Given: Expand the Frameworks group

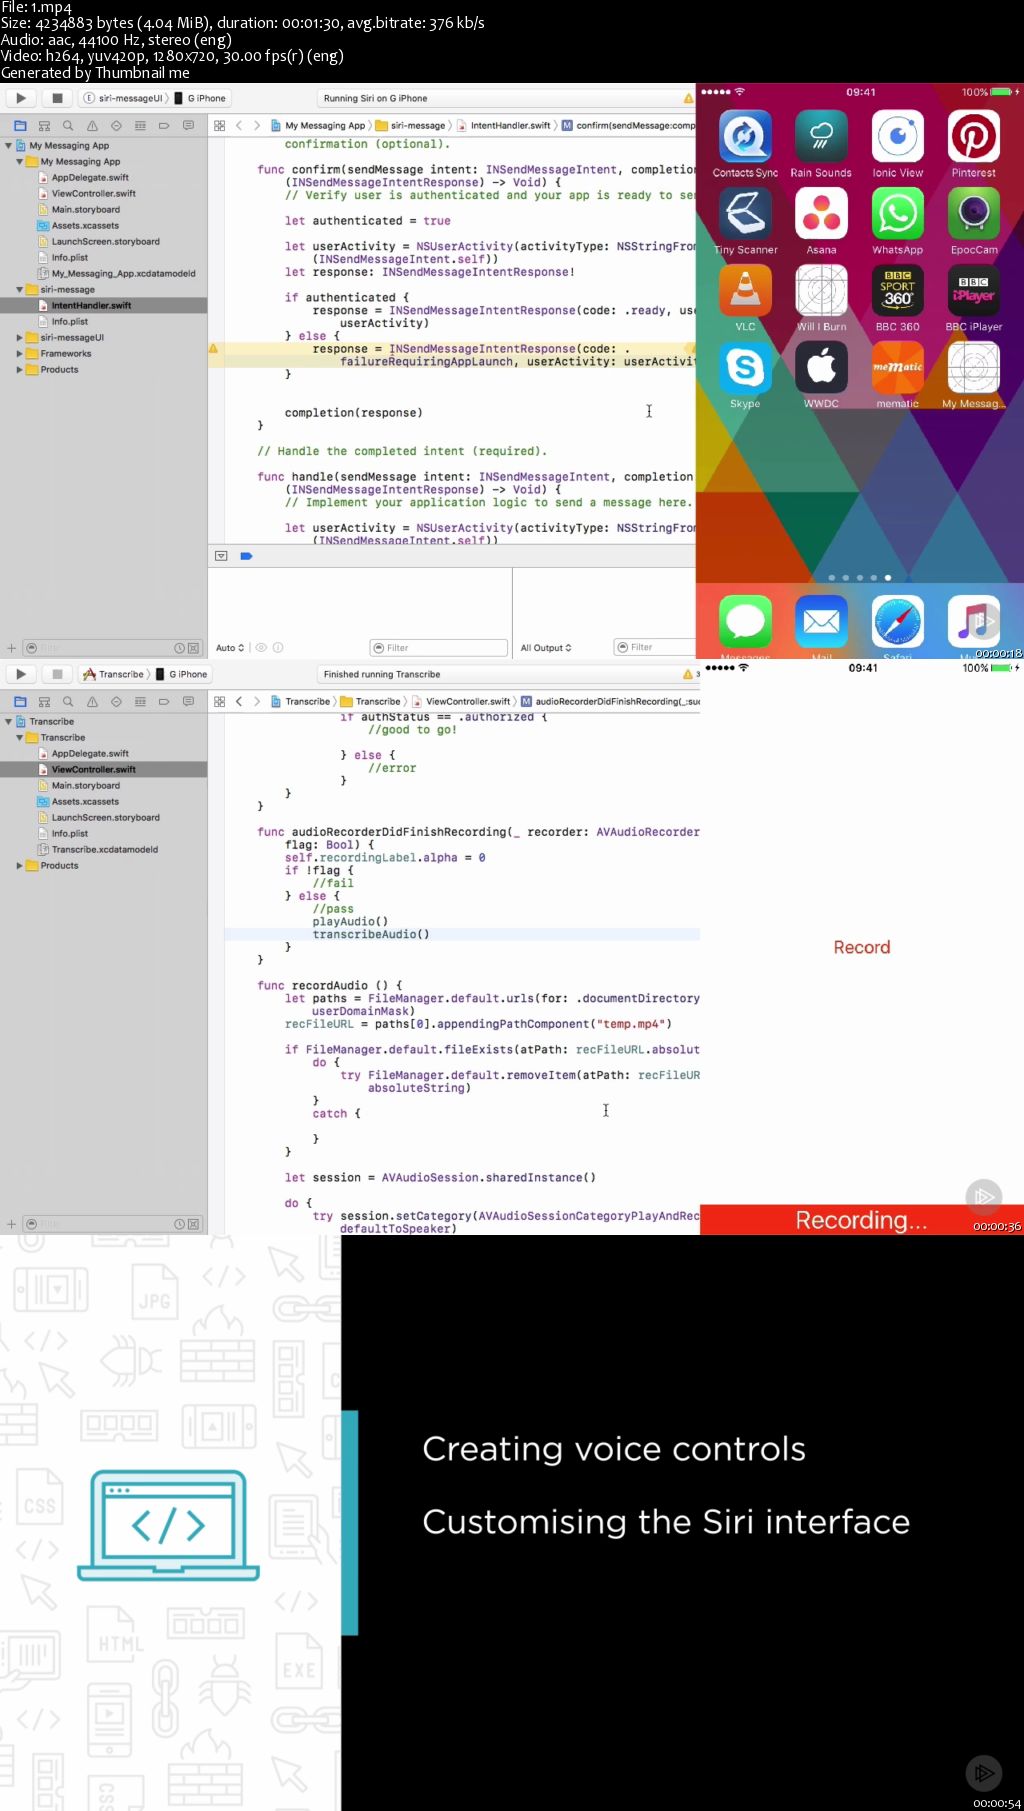Looking at the screenshot, I should [20, 354].
